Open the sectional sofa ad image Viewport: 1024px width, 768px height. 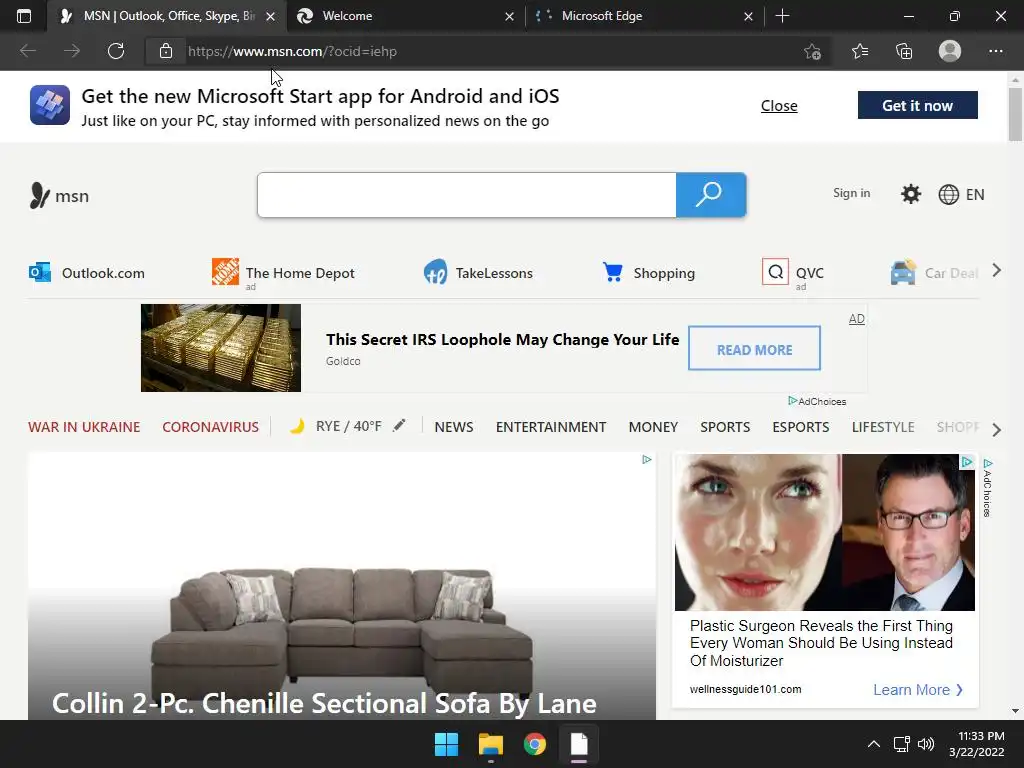342,586
